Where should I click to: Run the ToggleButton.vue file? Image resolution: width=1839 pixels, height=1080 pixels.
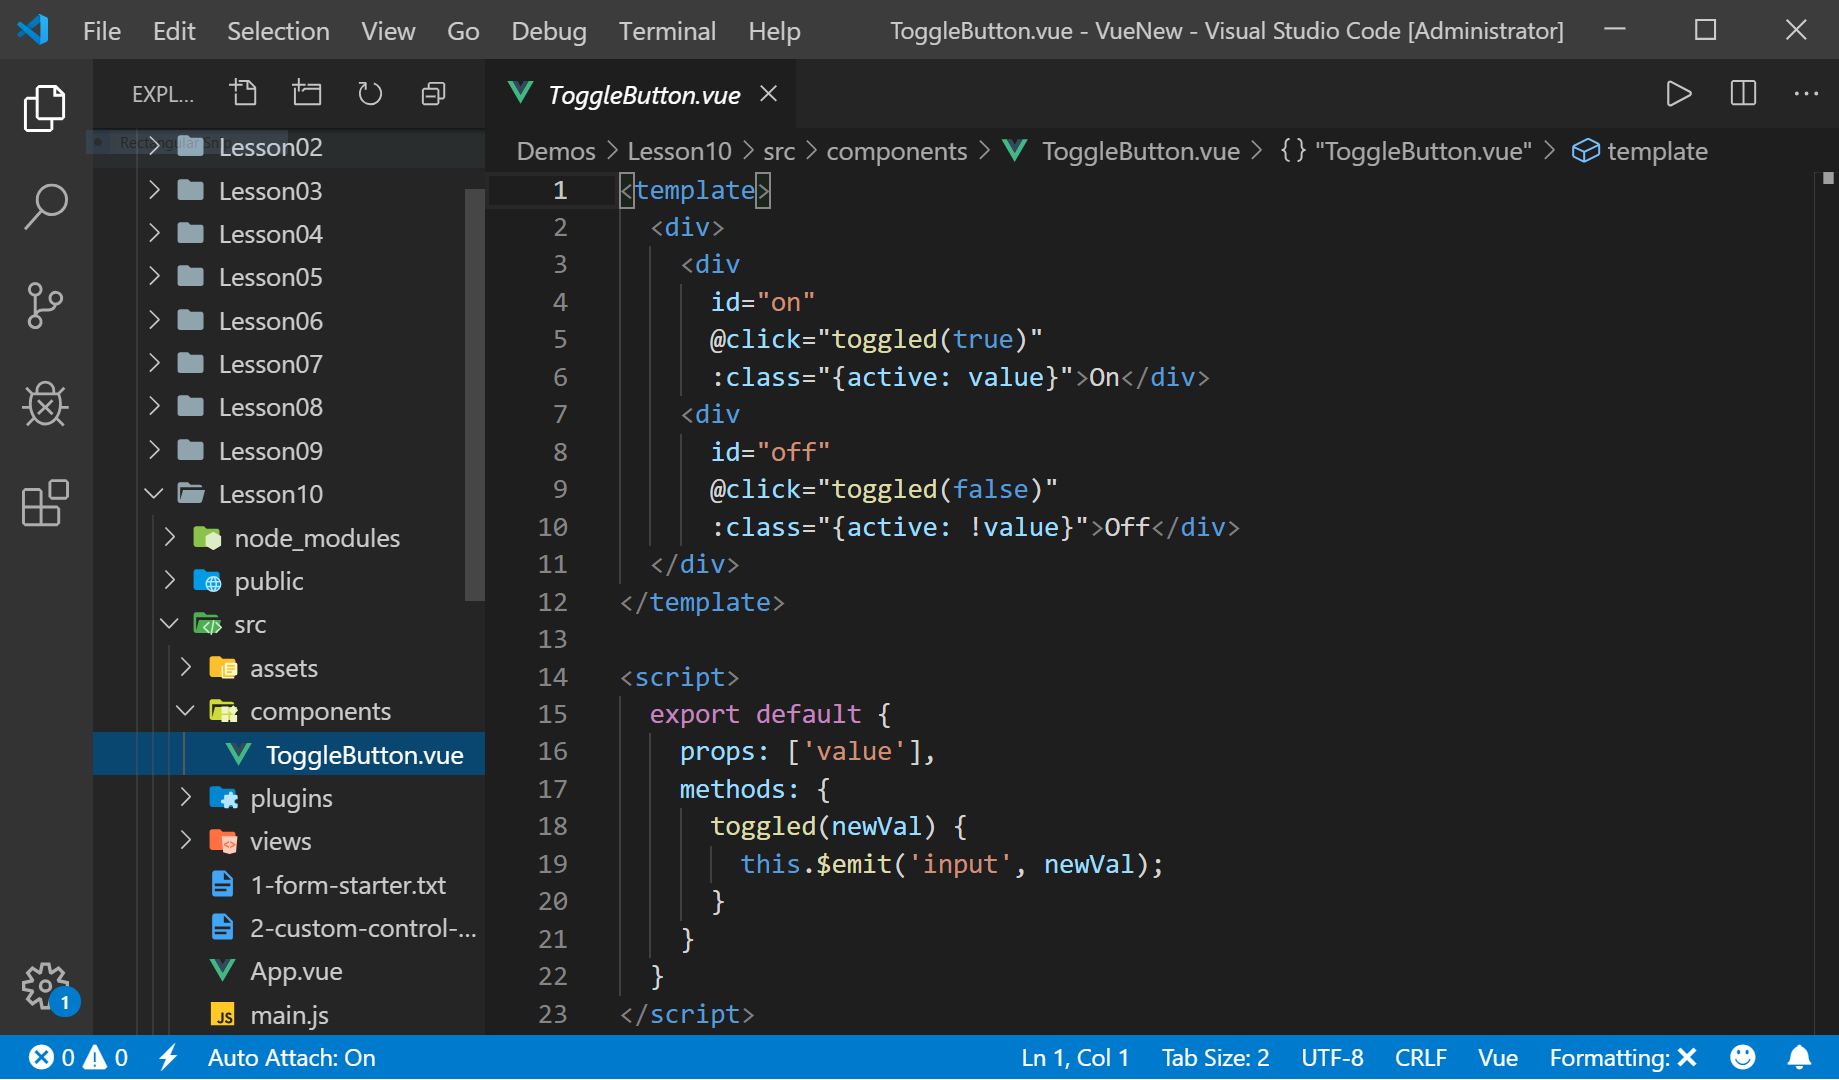coord(1679,94)
